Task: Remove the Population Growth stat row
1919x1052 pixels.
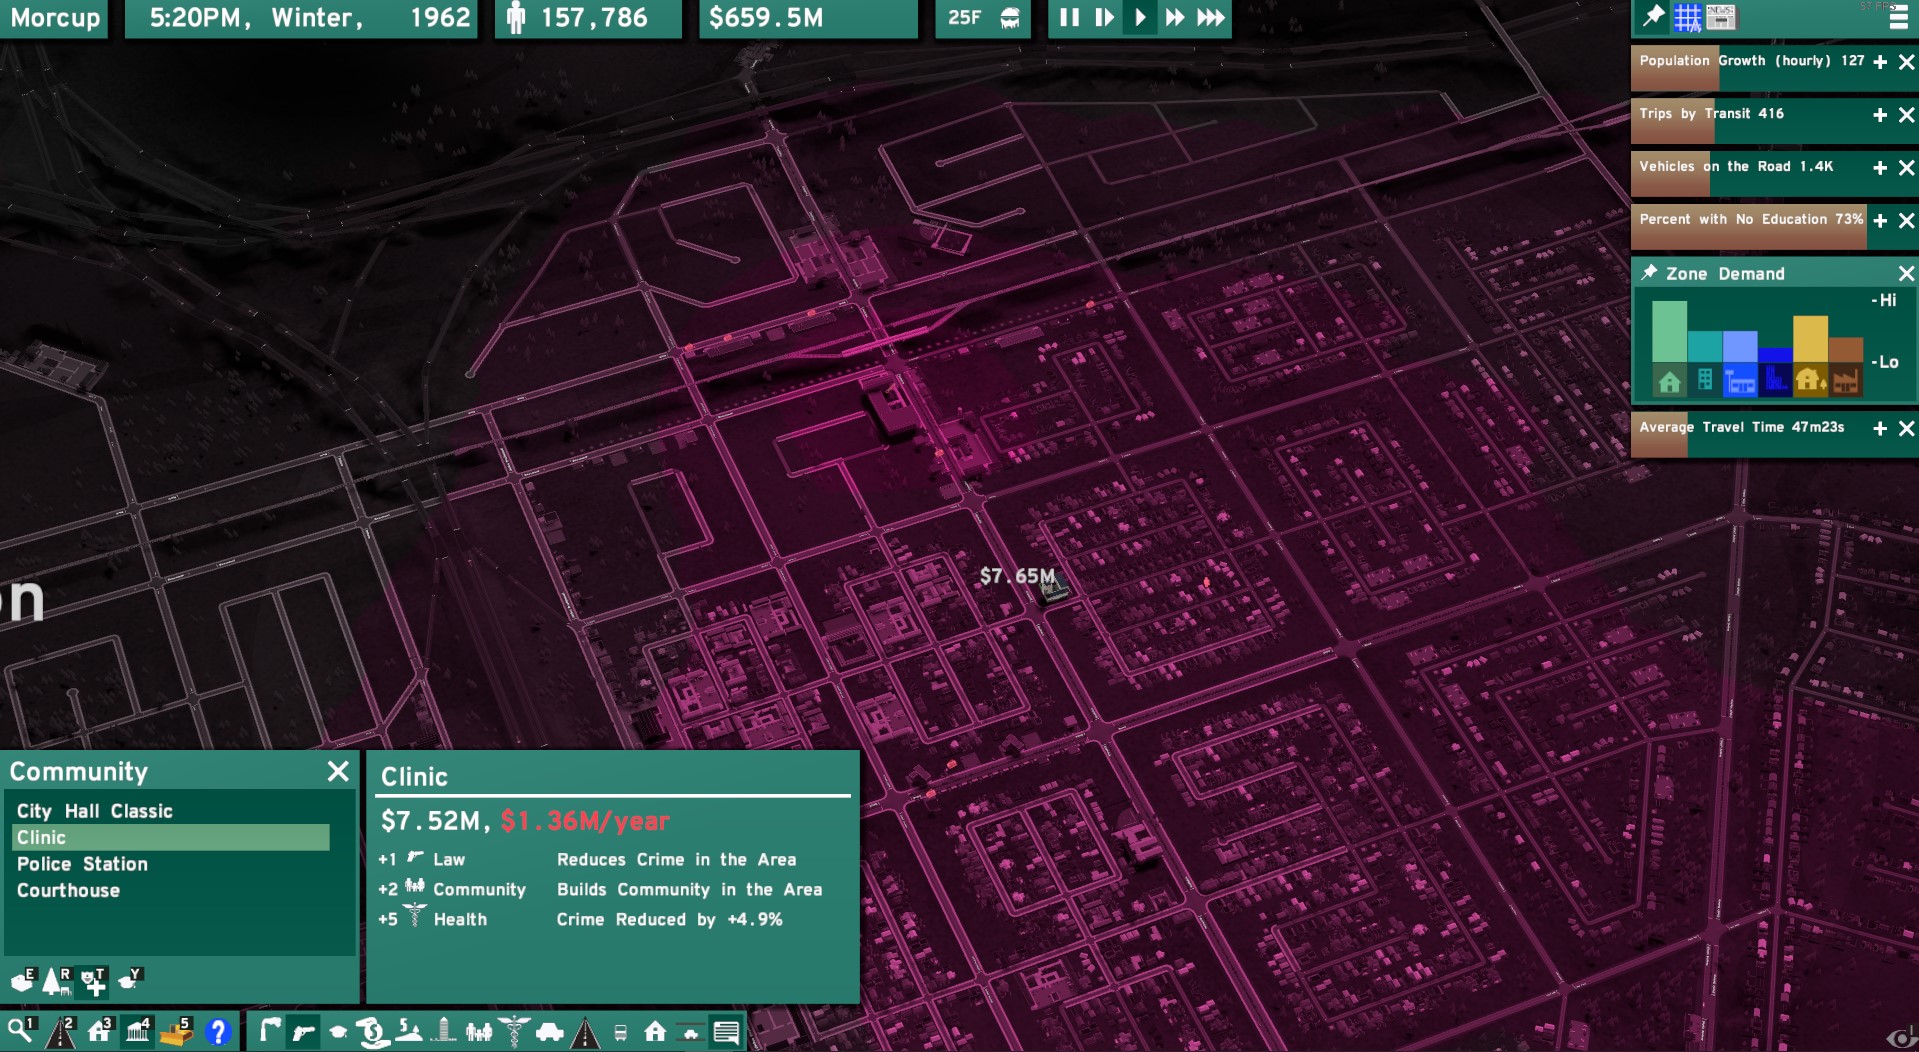Action: pos(1907,62)
